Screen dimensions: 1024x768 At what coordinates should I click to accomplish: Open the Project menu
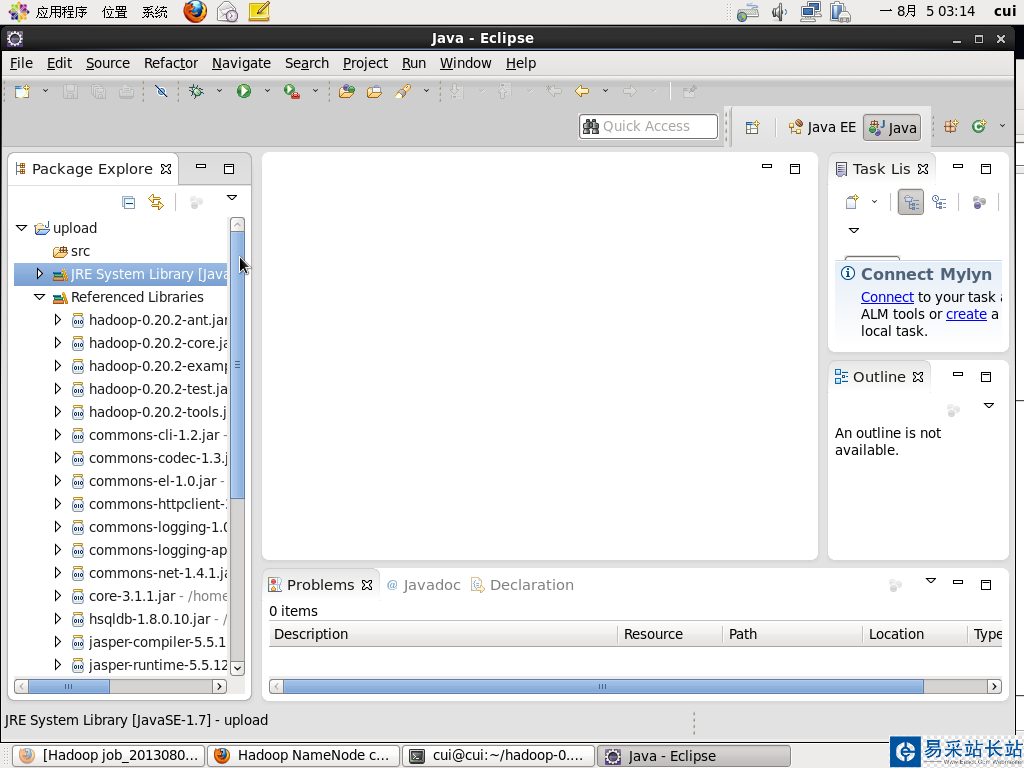point(365,63)
